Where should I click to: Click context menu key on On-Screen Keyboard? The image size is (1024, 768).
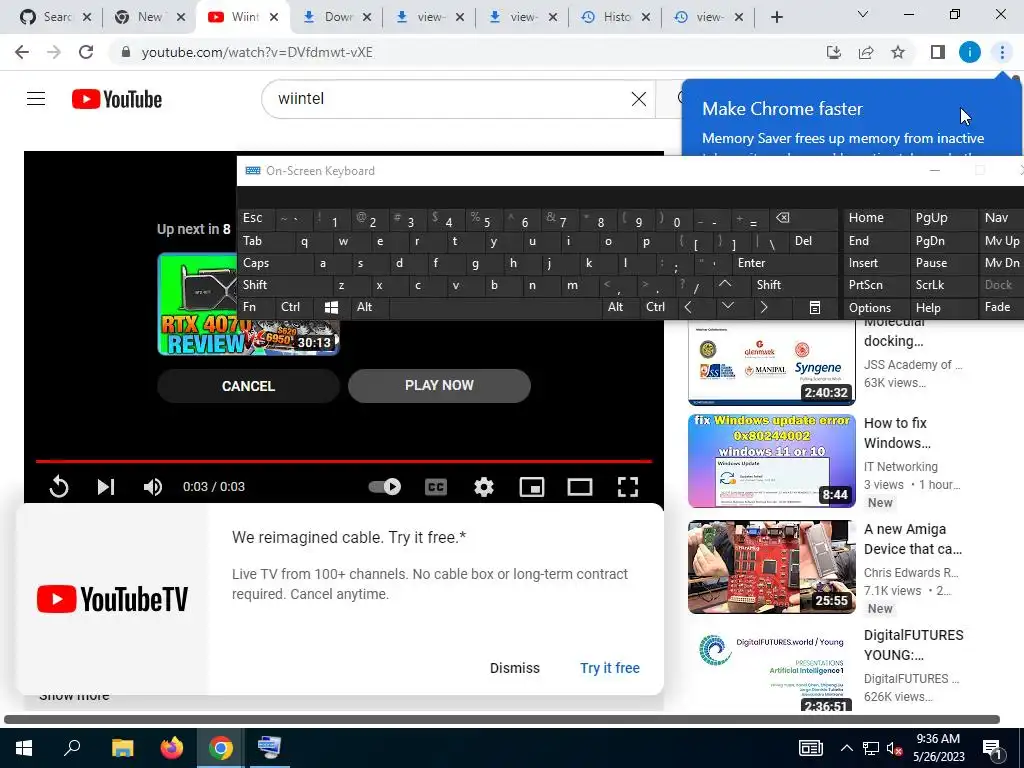(x=814, y=308)
